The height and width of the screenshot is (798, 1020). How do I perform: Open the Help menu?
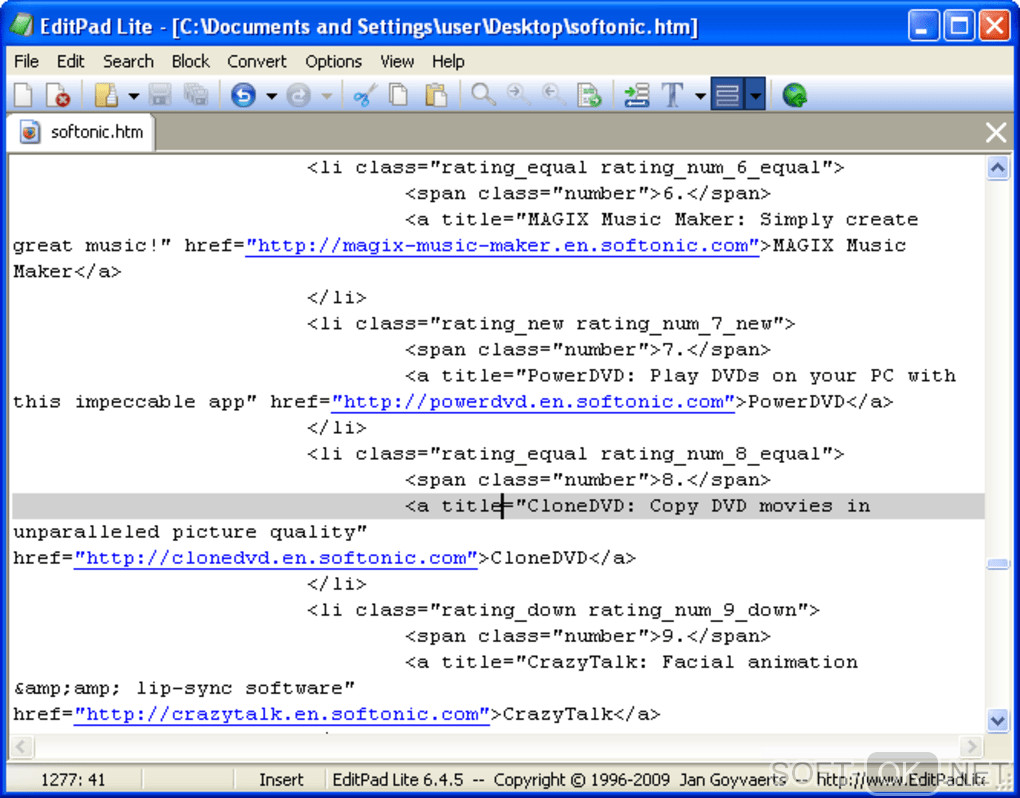pyautogui.click(x=448, y=61)
